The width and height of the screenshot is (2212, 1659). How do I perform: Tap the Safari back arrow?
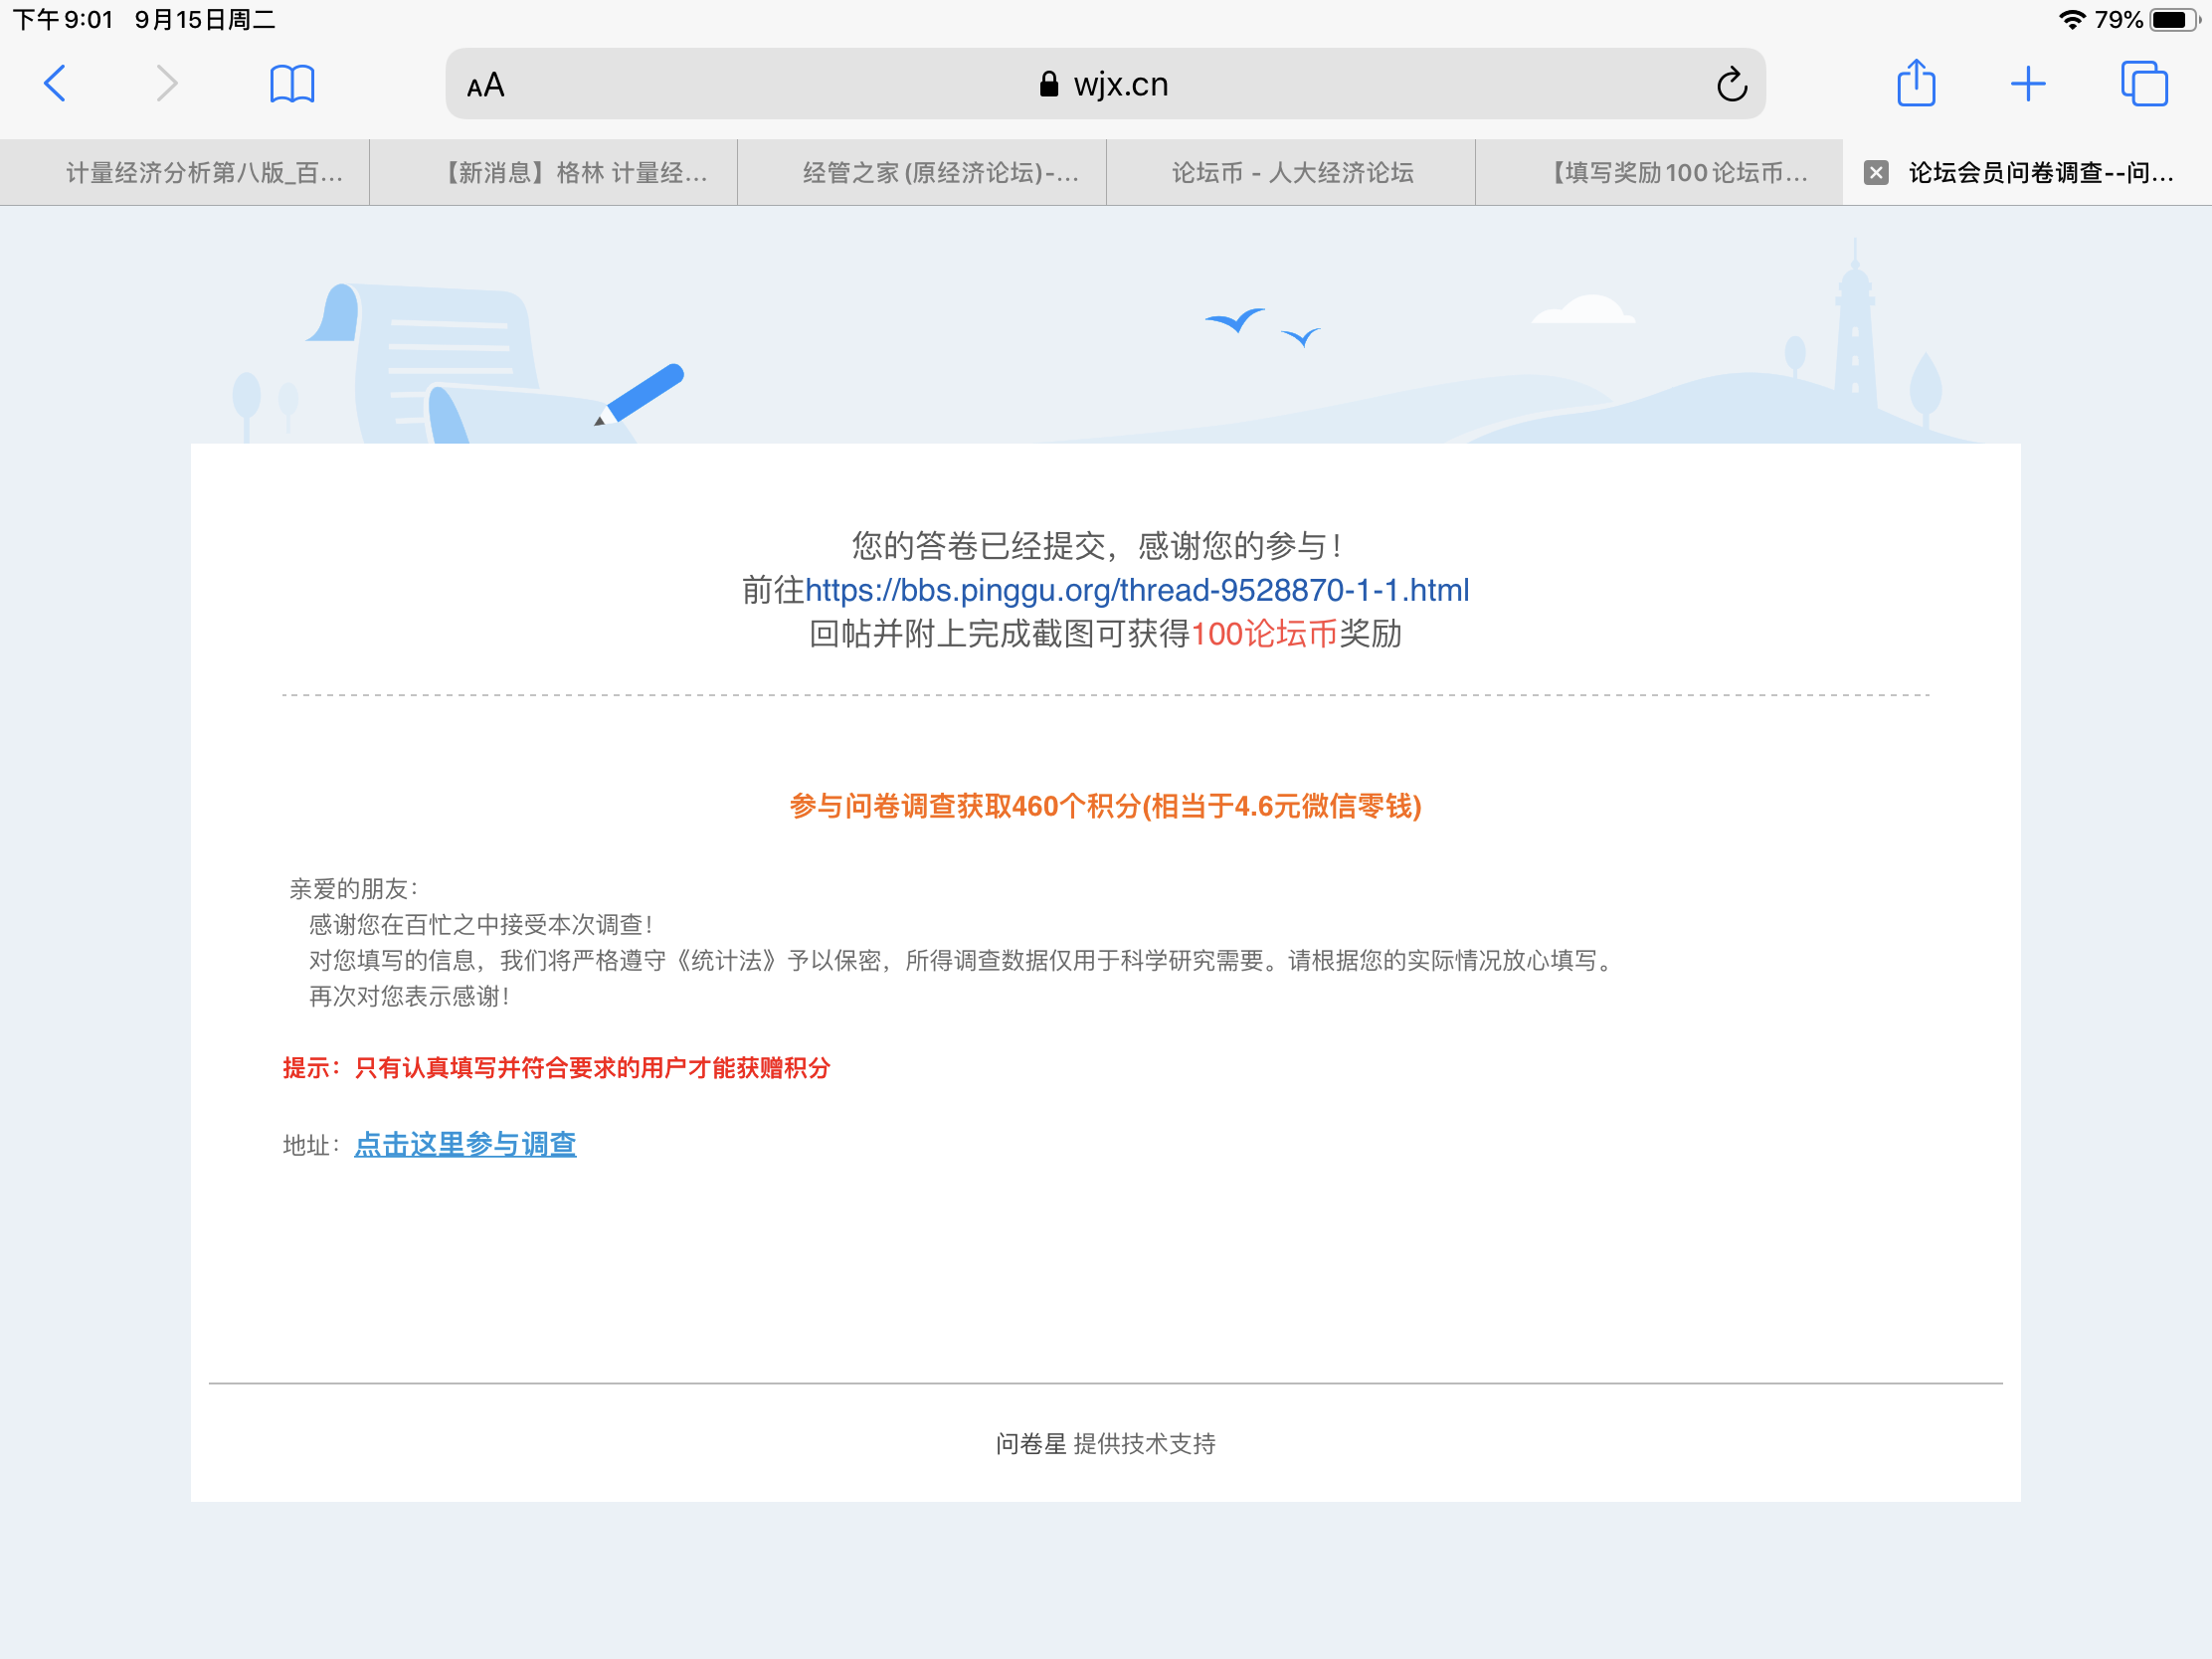(x=56, y=84)
